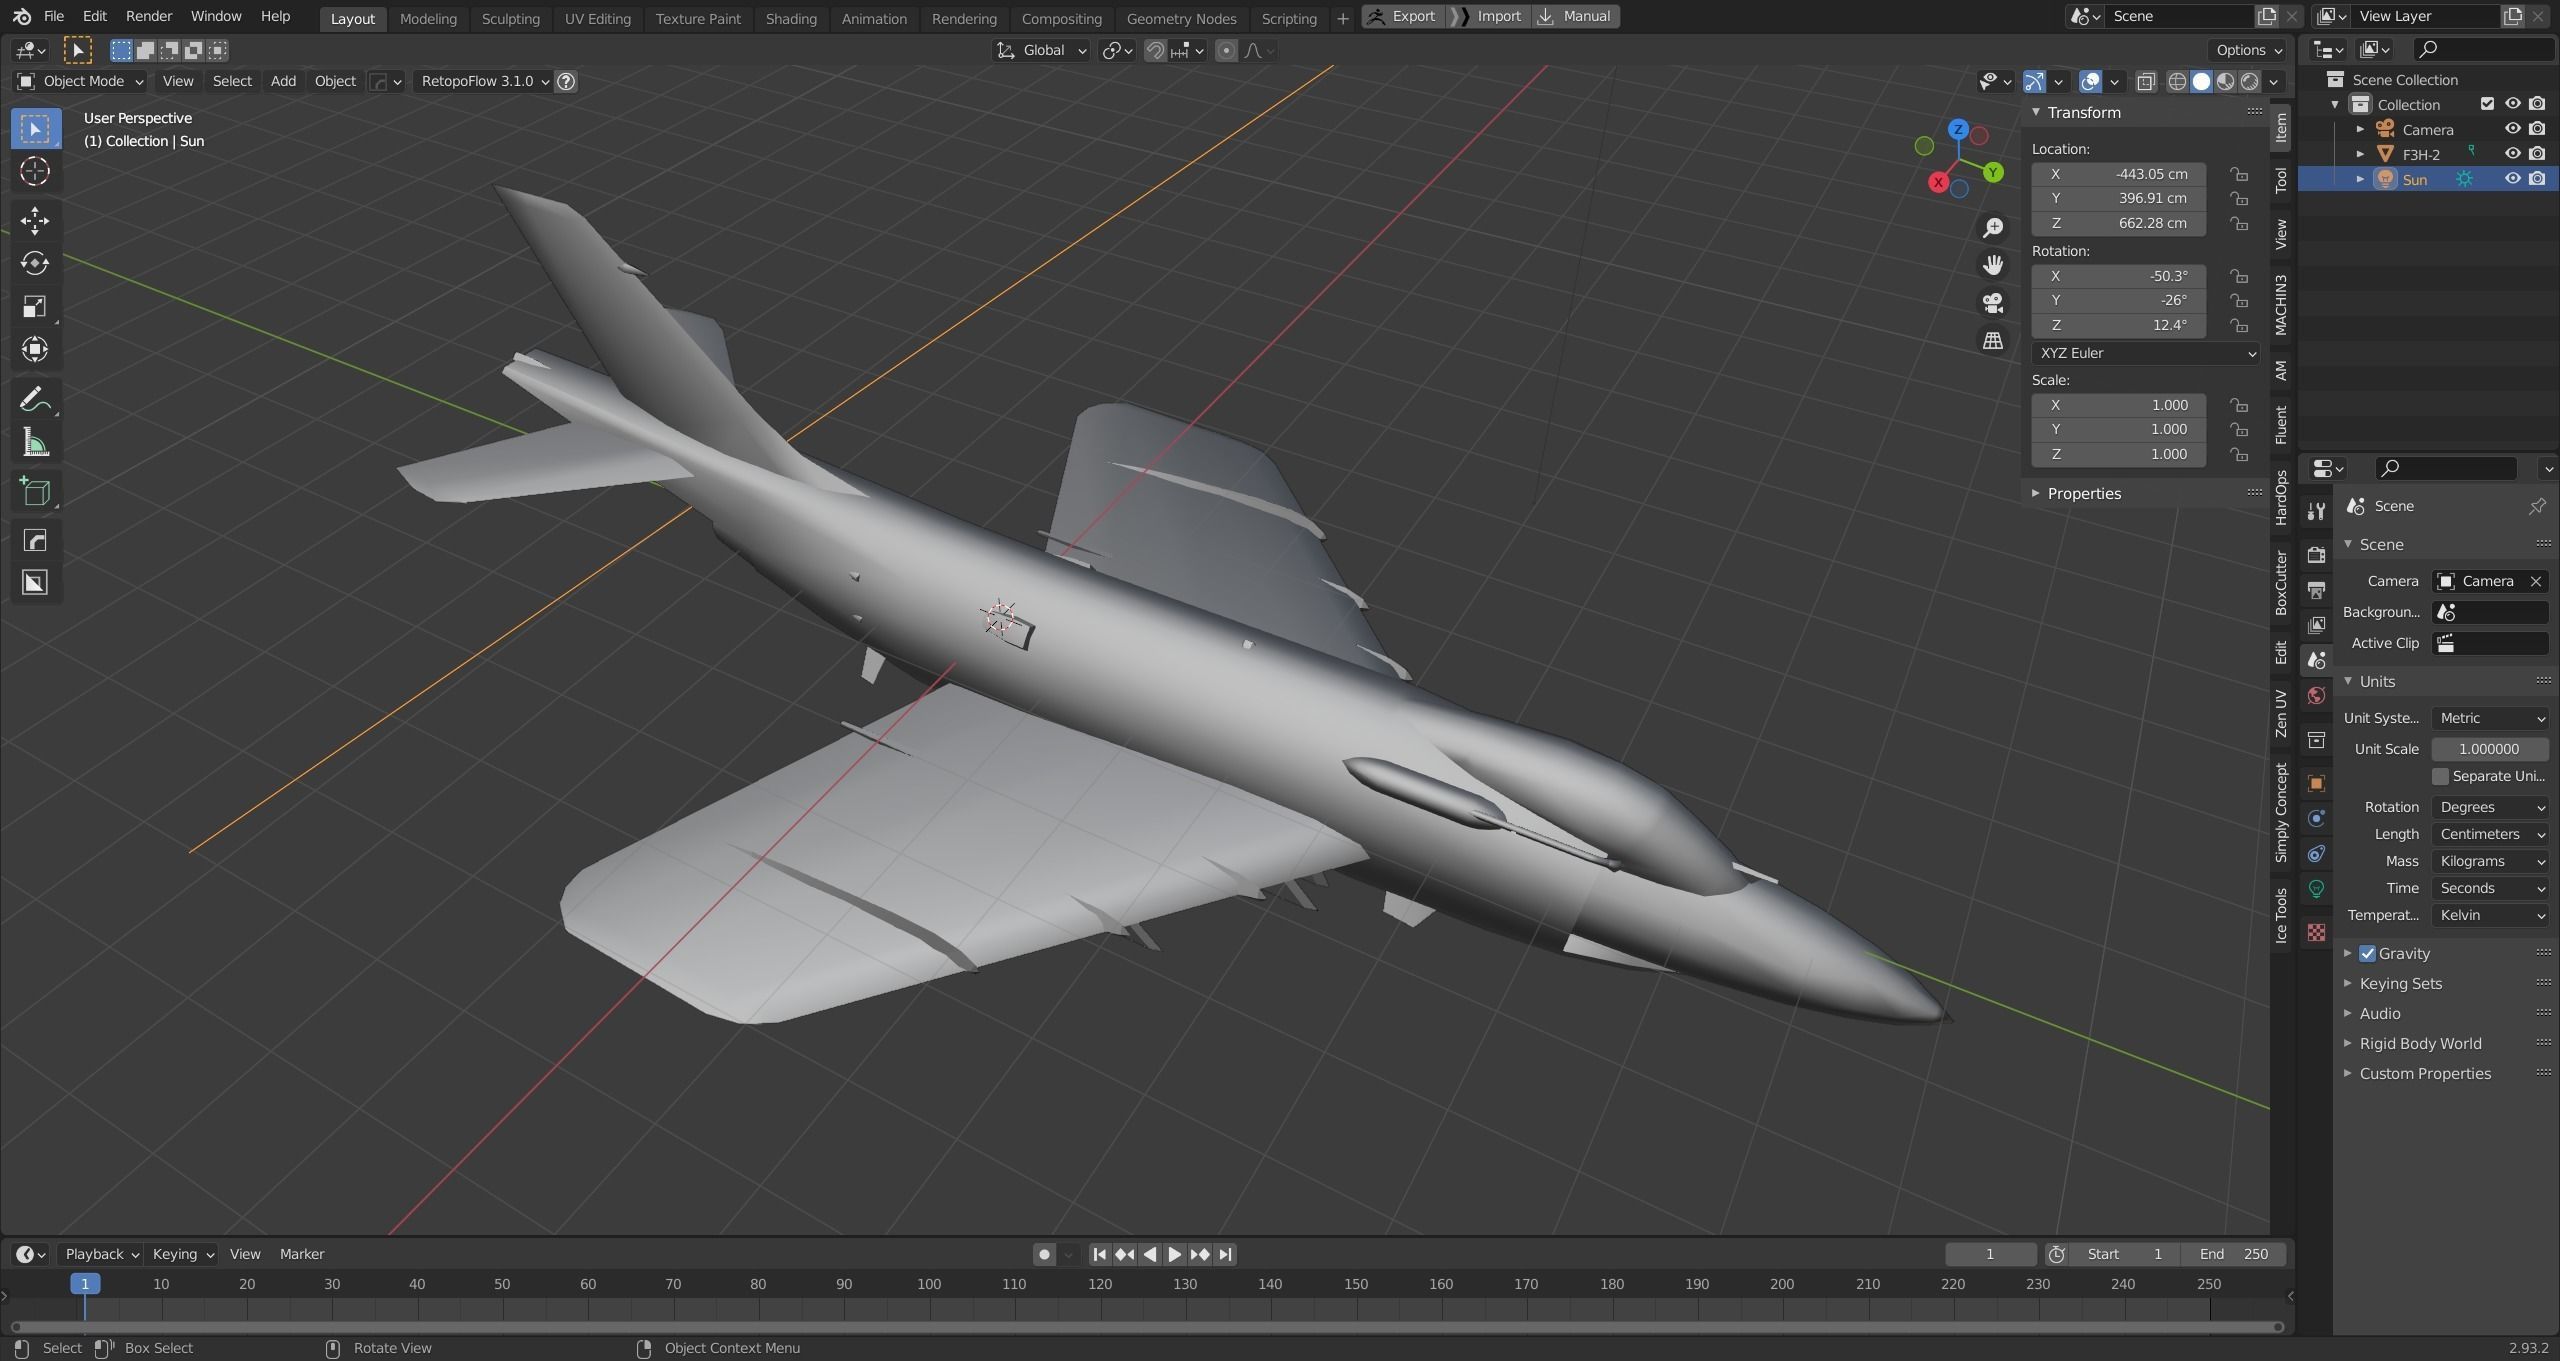Click the Rotation X value field
2560x1361 pixels.
pos(2118,276)
